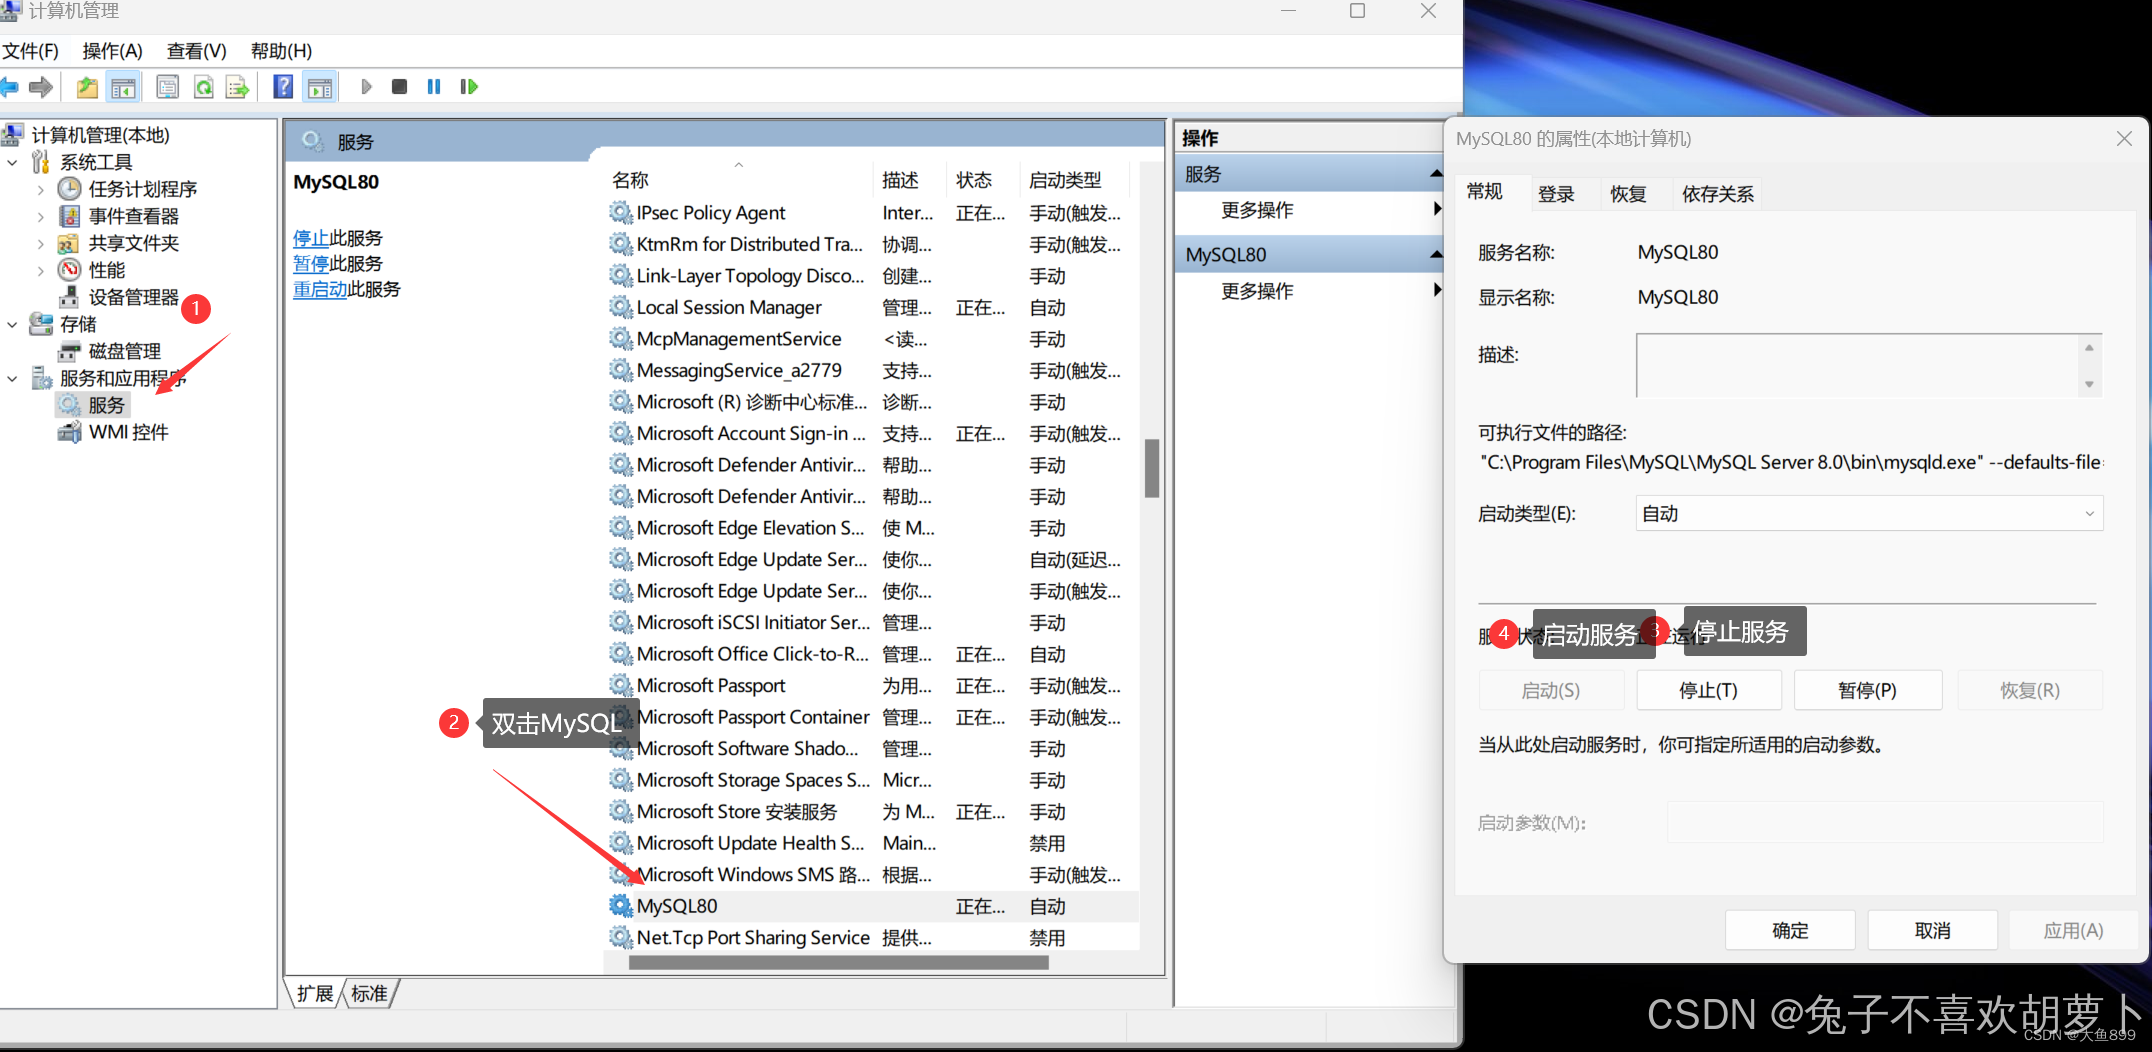Select the 共享文件夹 icon in tree
This screenshot has width=2152, height=1052.
[69, 243]
